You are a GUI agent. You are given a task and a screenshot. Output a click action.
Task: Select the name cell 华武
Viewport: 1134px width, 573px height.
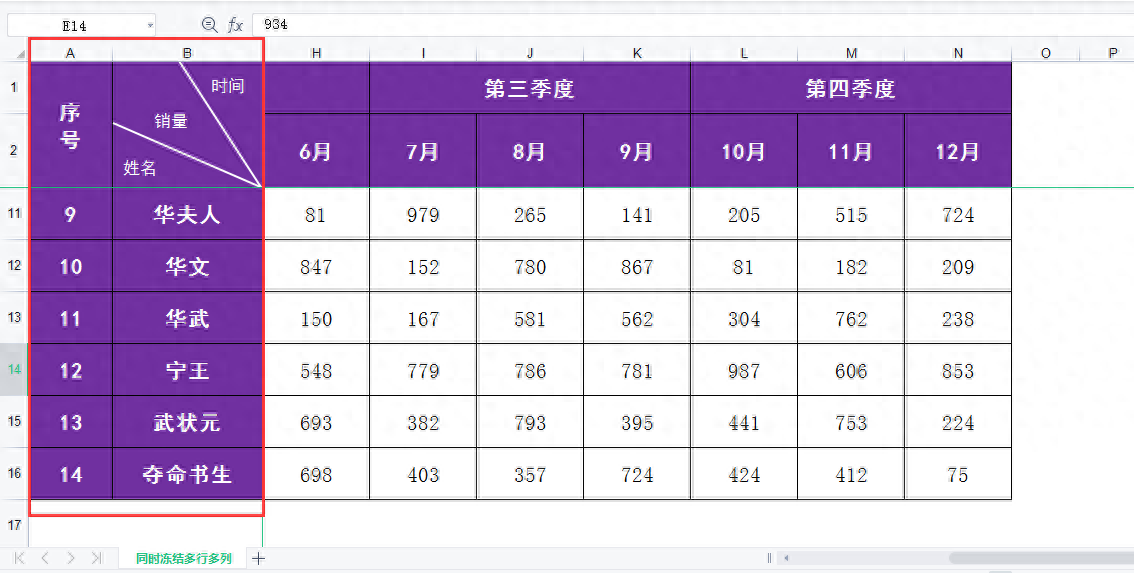187,318
